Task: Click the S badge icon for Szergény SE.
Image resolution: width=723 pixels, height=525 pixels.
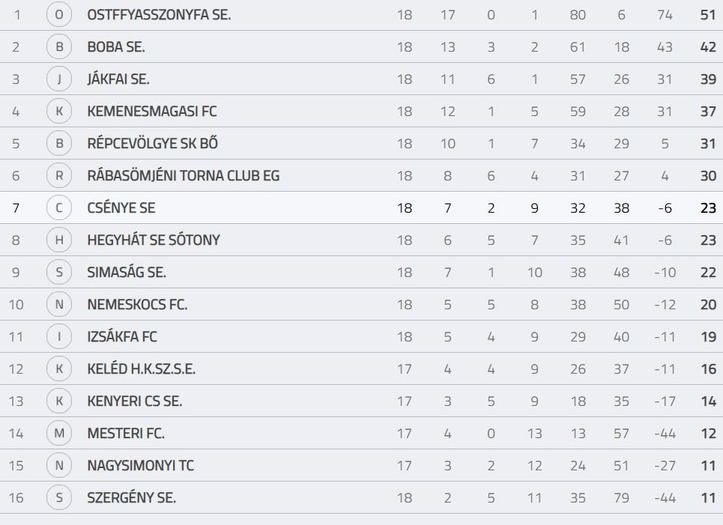Action: (59, 497)
